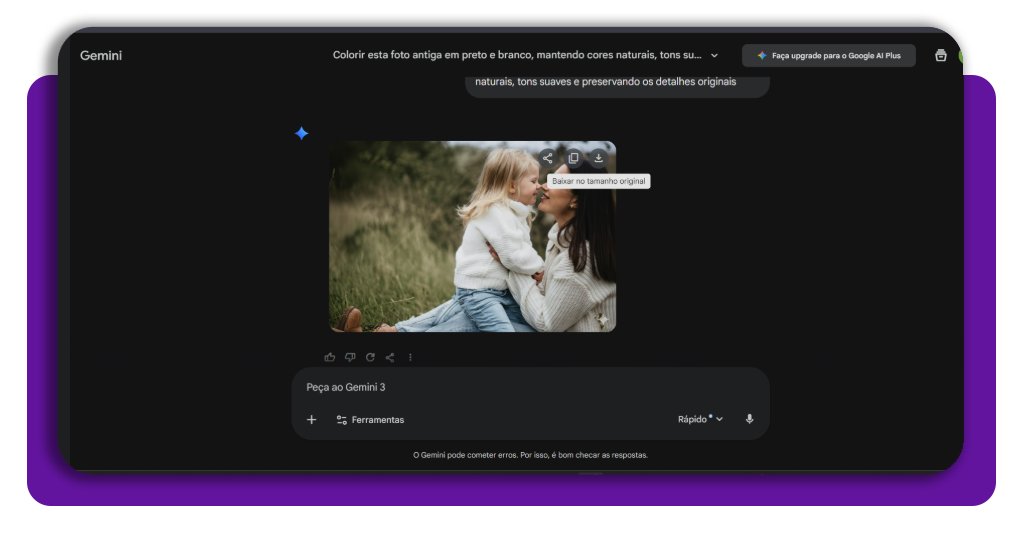Open the three-dot more options menu
The image size is (1024, 536).
coord(410,357)
